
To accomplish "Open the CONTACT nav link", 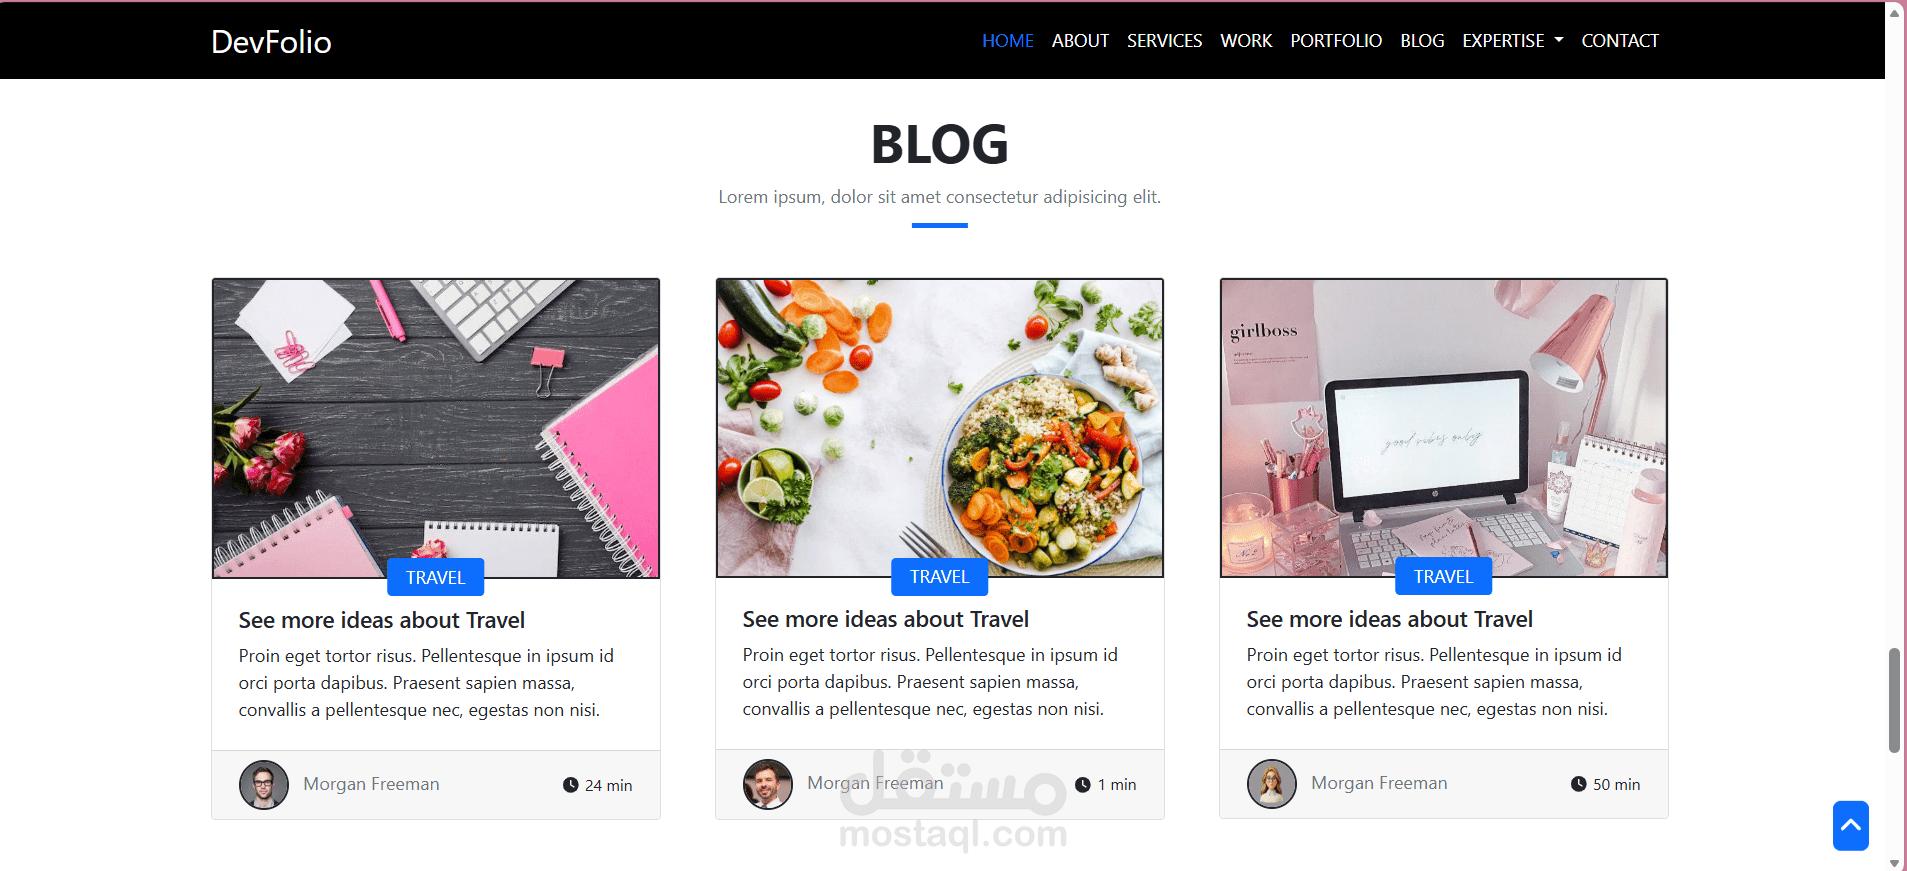I will (1620, 41).
